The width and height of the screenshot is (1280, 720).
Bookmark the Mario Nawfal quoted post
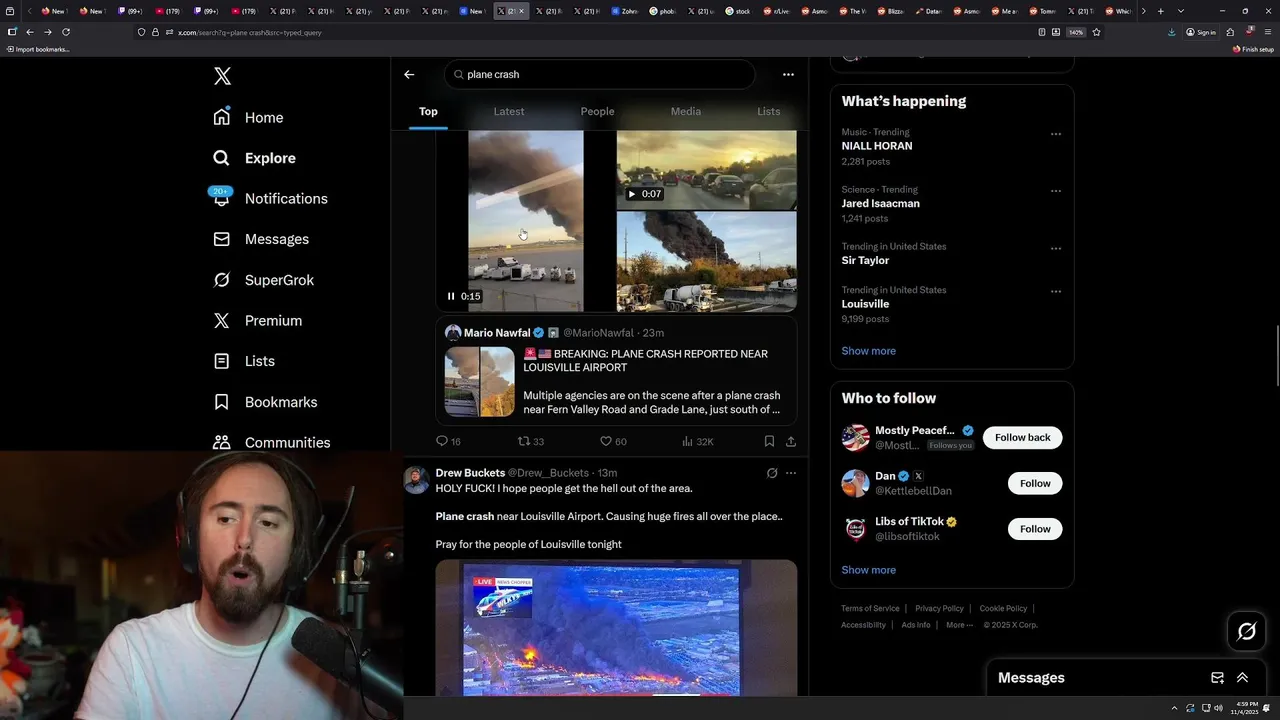769,441
